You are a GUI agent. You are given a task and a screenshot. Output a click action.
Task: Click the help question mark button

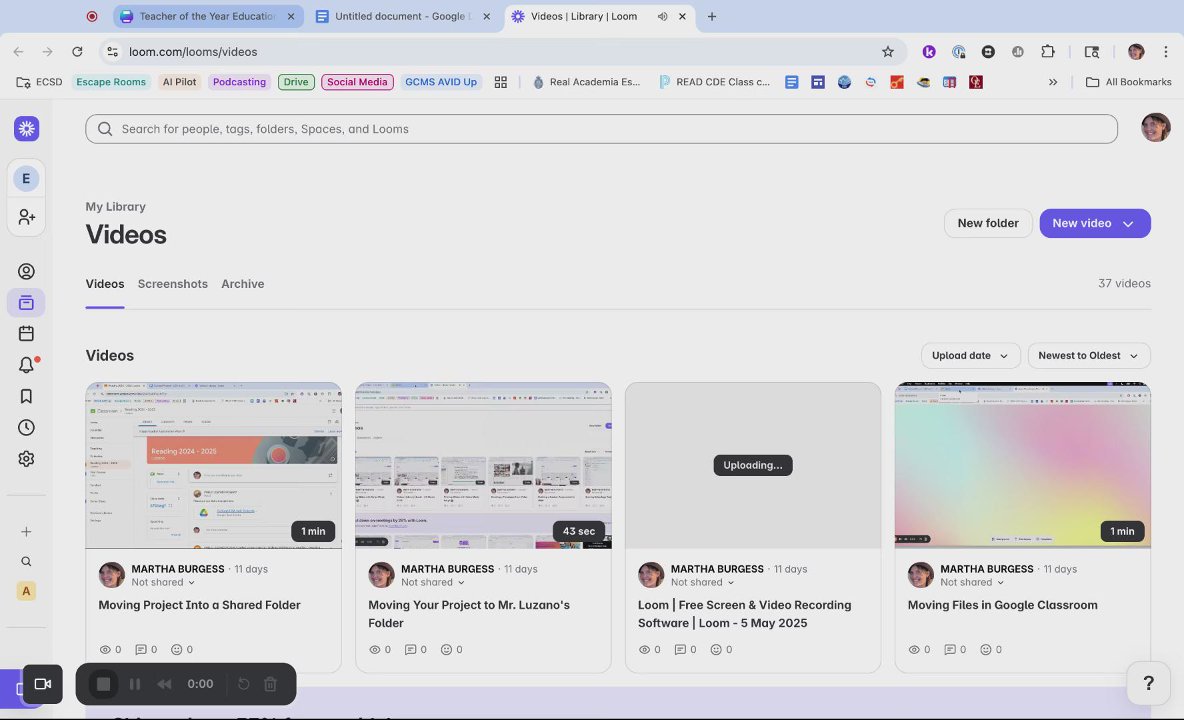point(1148,683)
